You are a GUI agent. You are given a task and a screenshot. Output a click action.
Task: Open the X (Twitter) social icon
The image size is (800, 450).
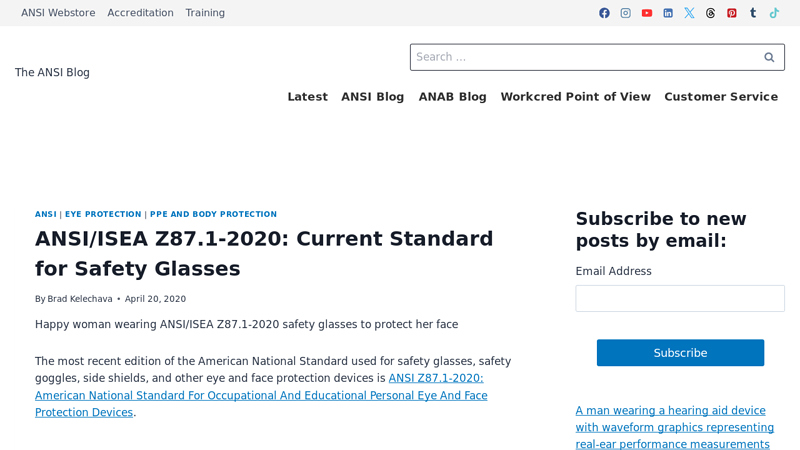click(x=689, y=13)
